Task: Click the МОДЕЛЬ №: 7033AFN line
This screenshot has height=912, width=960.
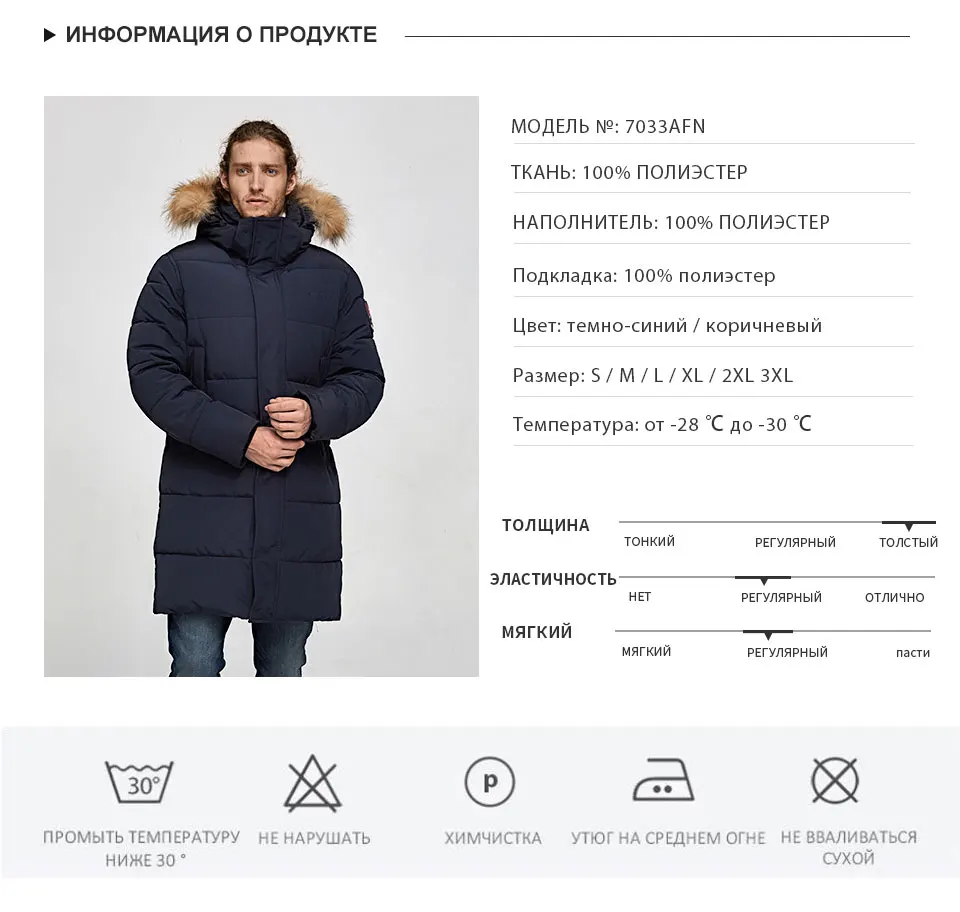Action: pos(608,127)
